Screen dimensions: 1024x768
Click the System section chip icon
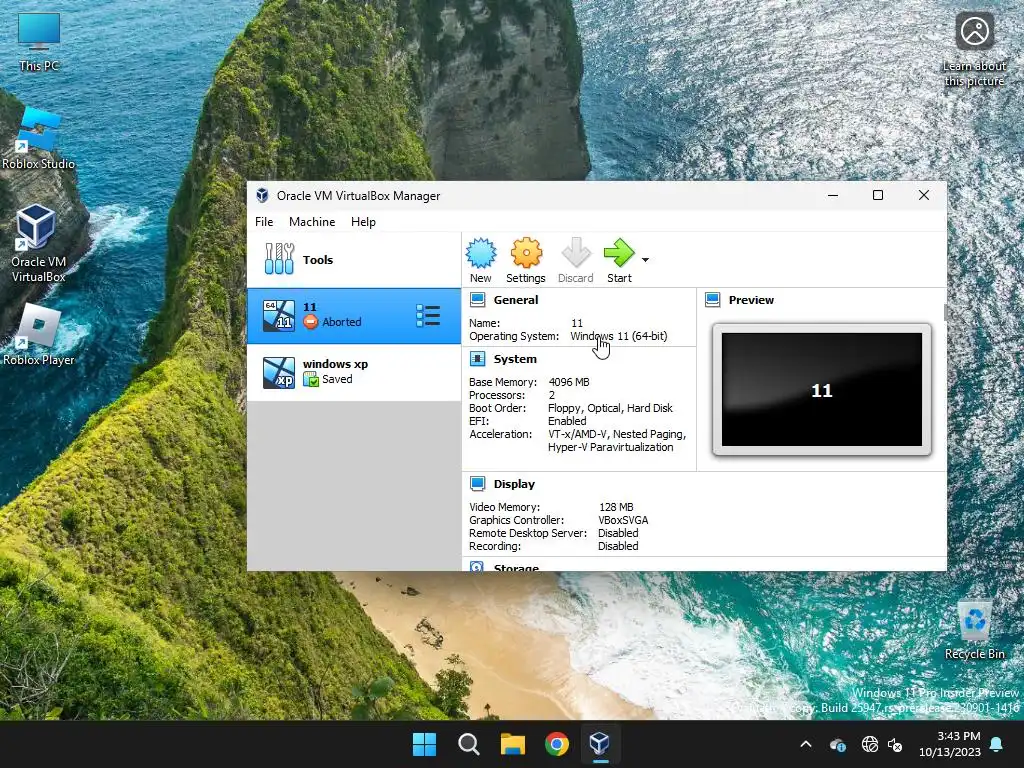click(478, 359)
